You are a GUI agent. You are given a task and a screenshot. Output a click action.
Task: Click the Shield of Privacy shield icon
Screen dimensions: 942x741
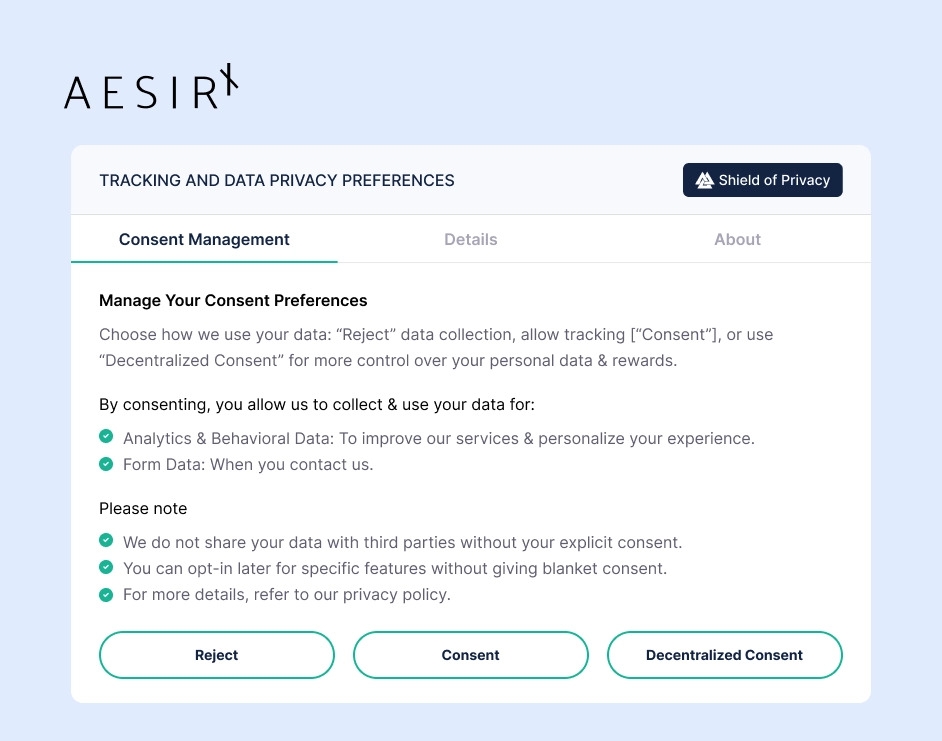pos(703,180)
